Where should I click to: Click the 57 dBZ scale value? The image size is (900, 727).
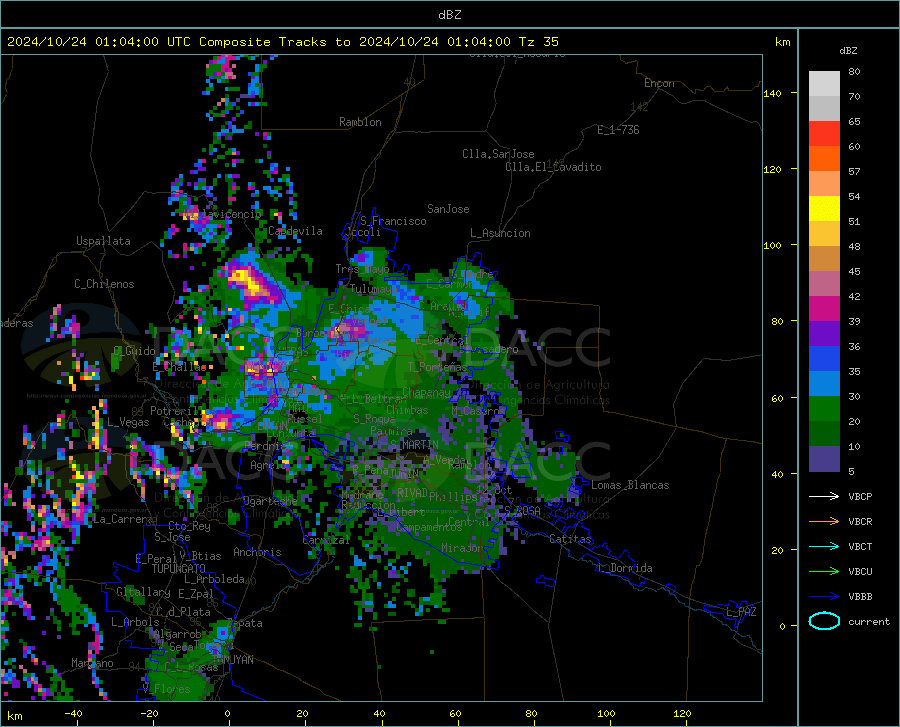click(854, 172)
